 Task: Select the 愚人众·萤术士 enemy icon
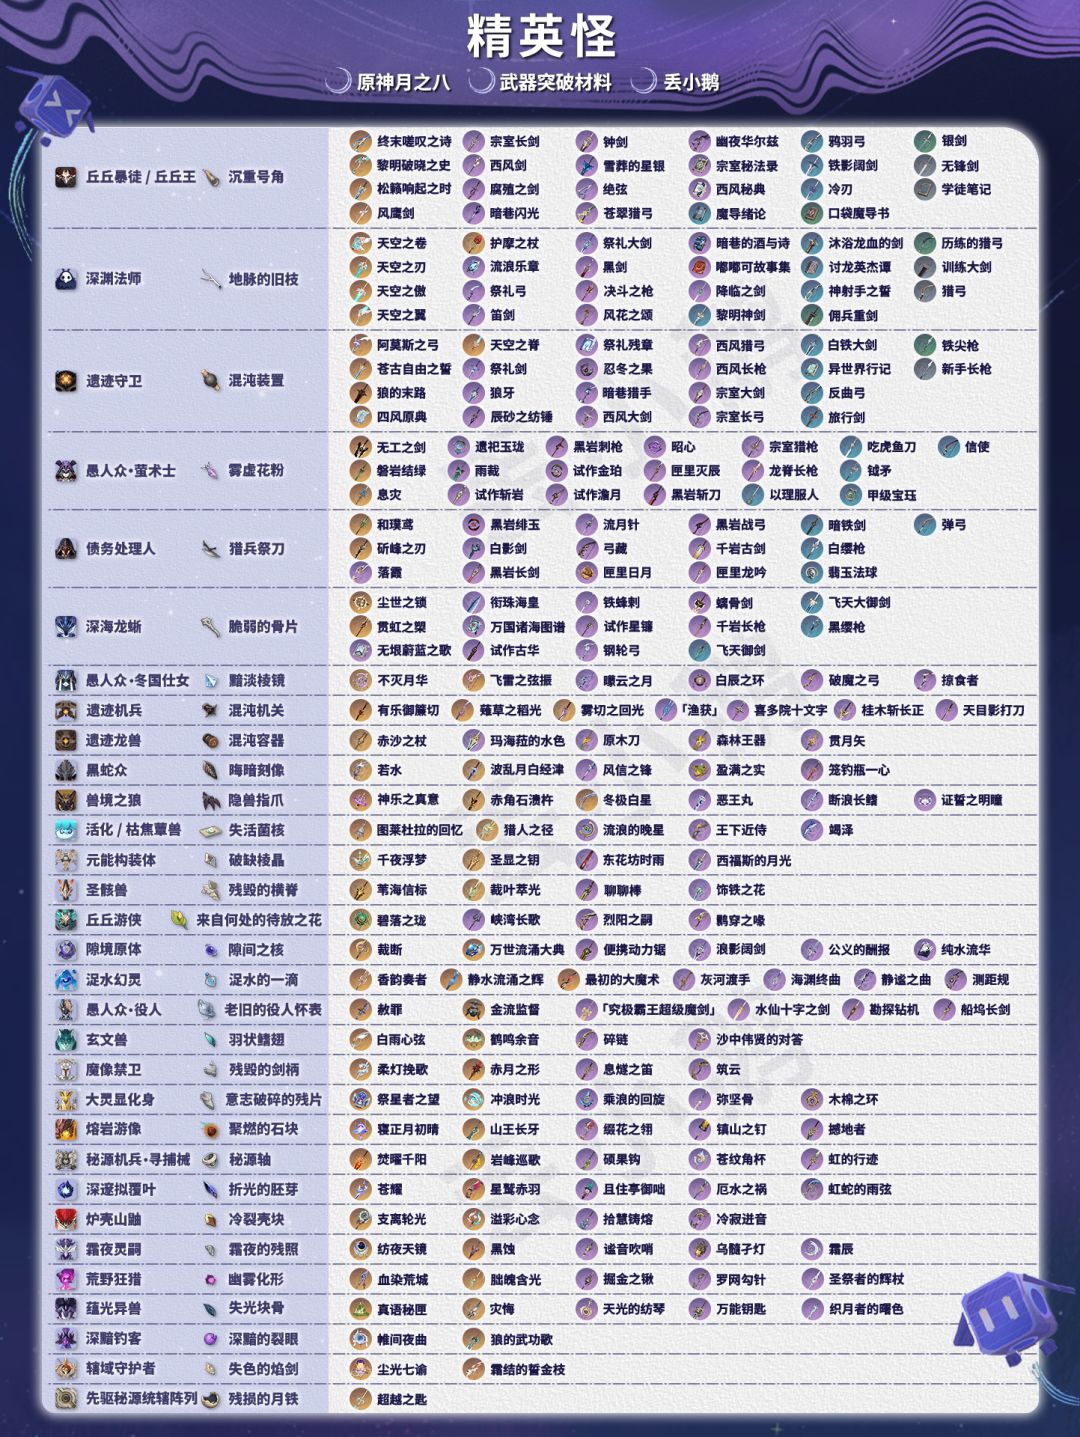pyautogui.click(x=66, y=470)
